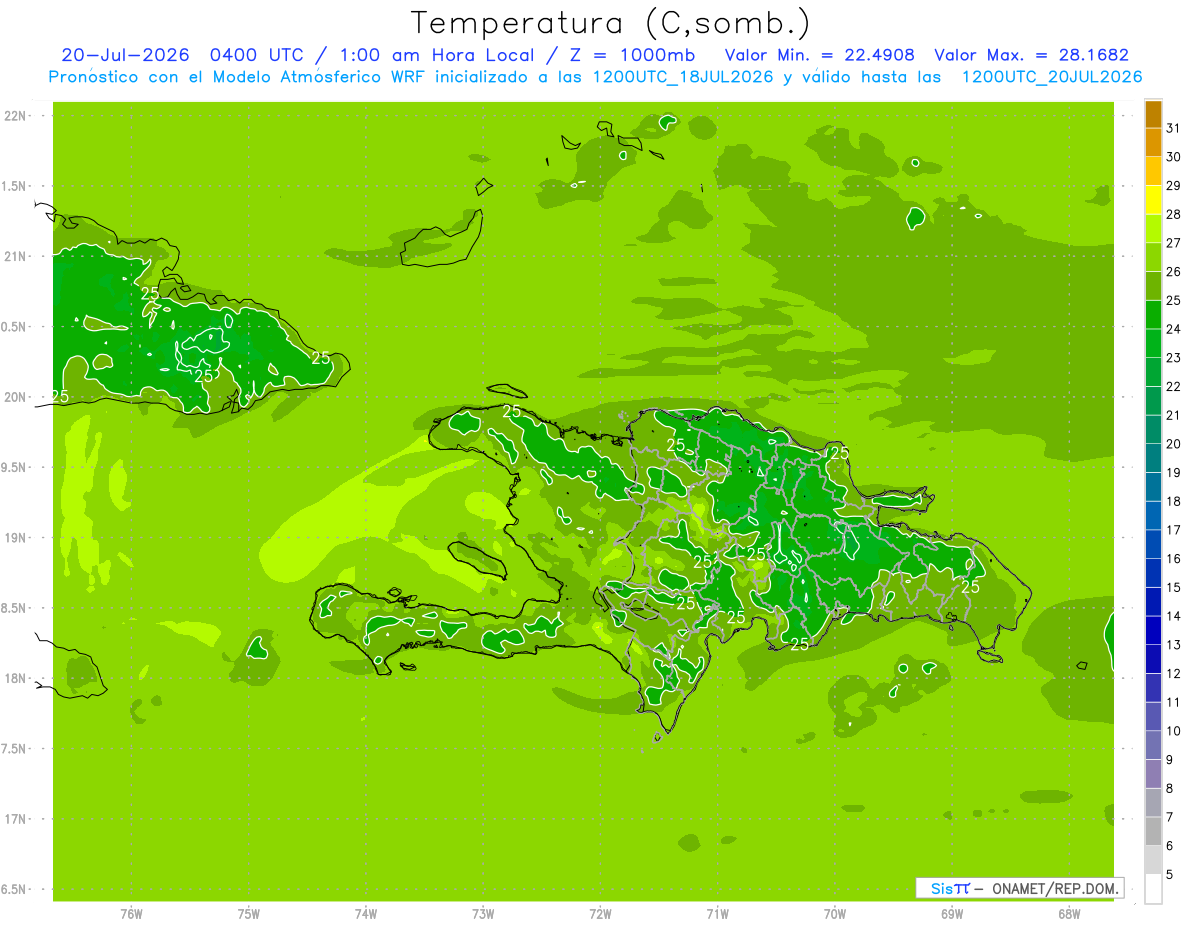This screenshot has width=1200, height=927.
Task: Click the "76W" longitude axis label
Action: tap(131, 913)
